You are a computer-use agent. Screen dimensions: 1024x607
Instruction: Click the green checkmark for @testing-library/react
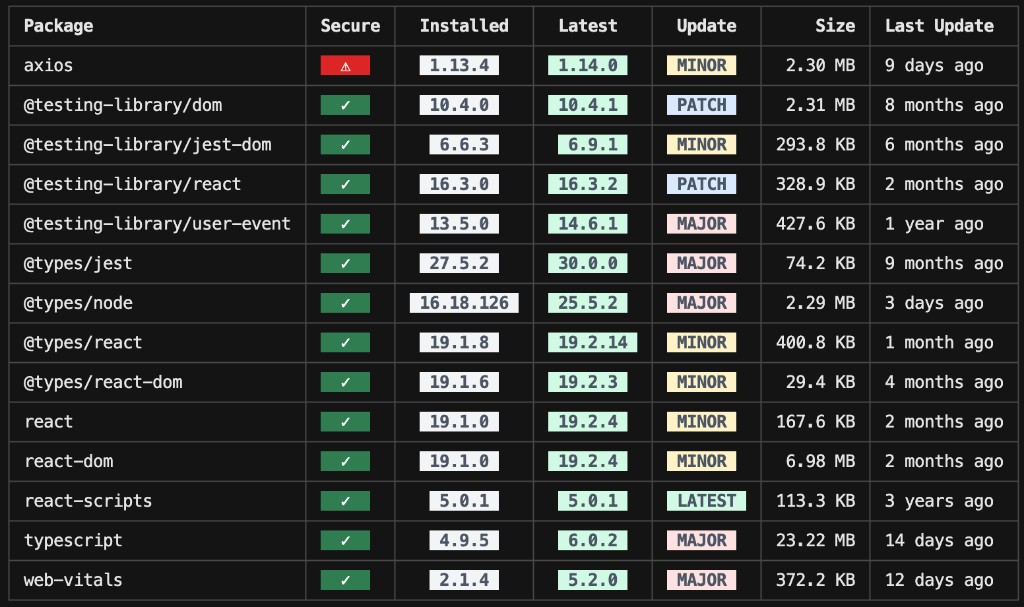point(345,184)
